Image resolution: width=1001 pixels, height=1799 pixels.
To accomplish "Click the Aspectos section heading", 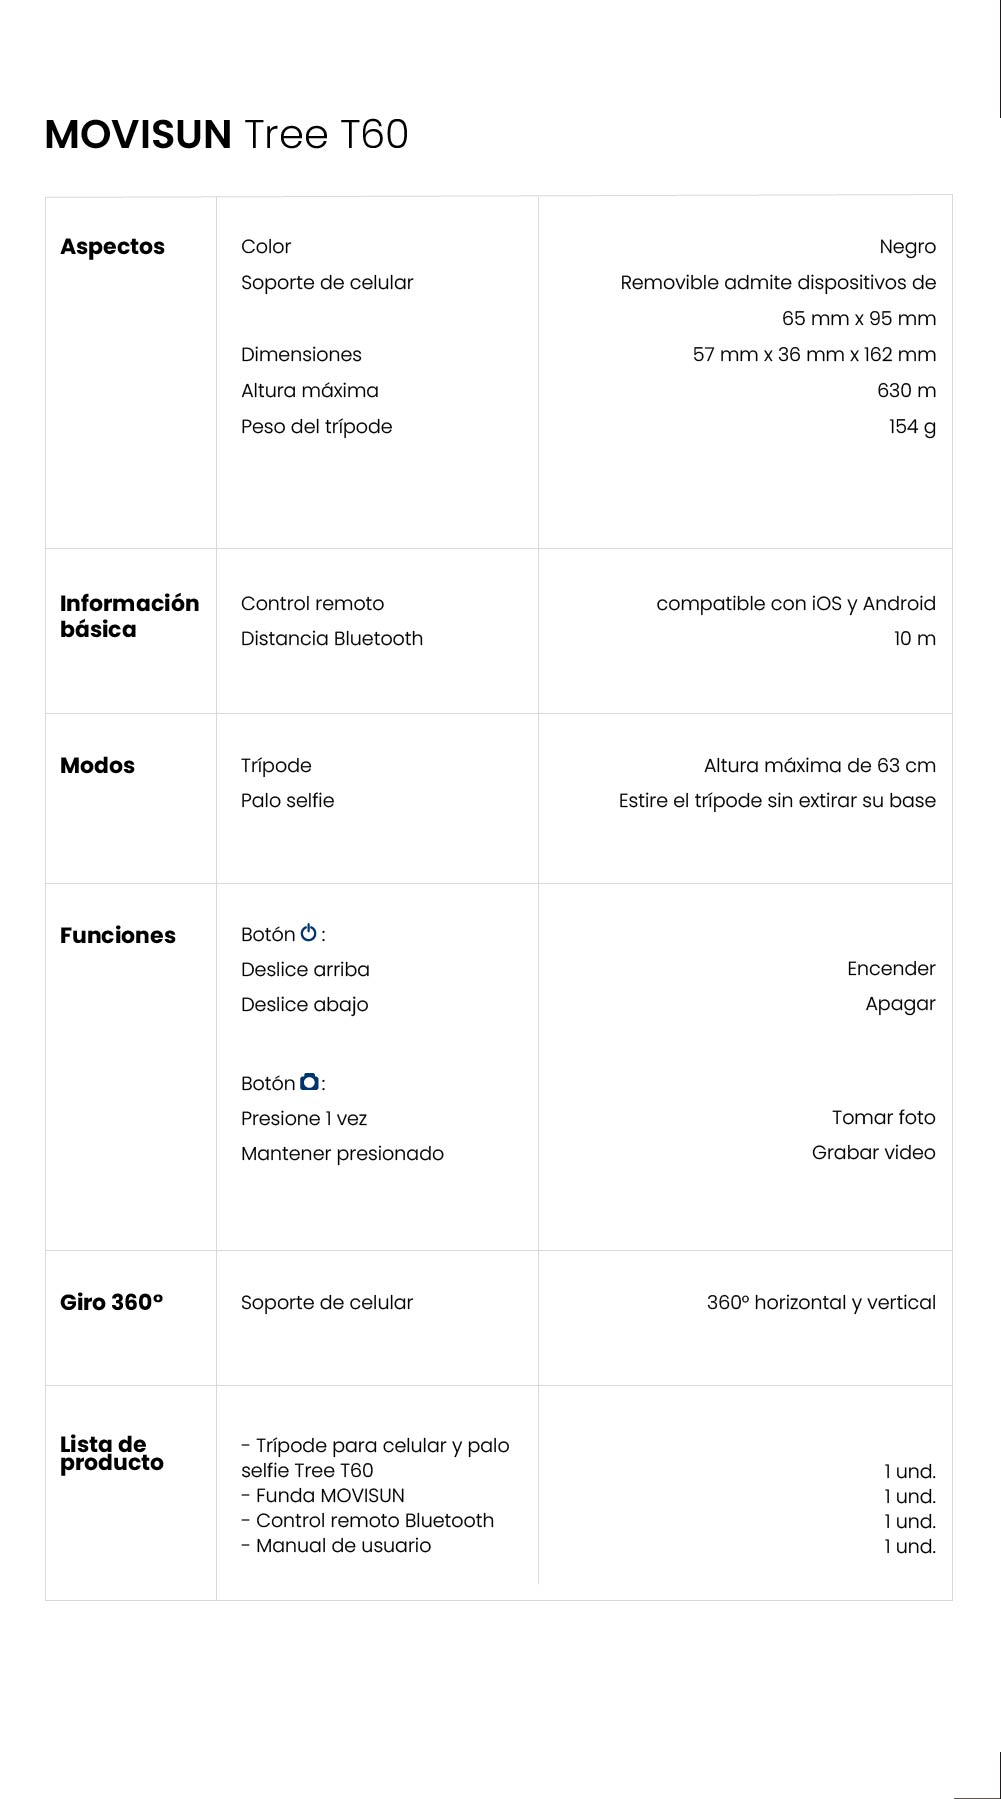I will click(x=112, y=247).
